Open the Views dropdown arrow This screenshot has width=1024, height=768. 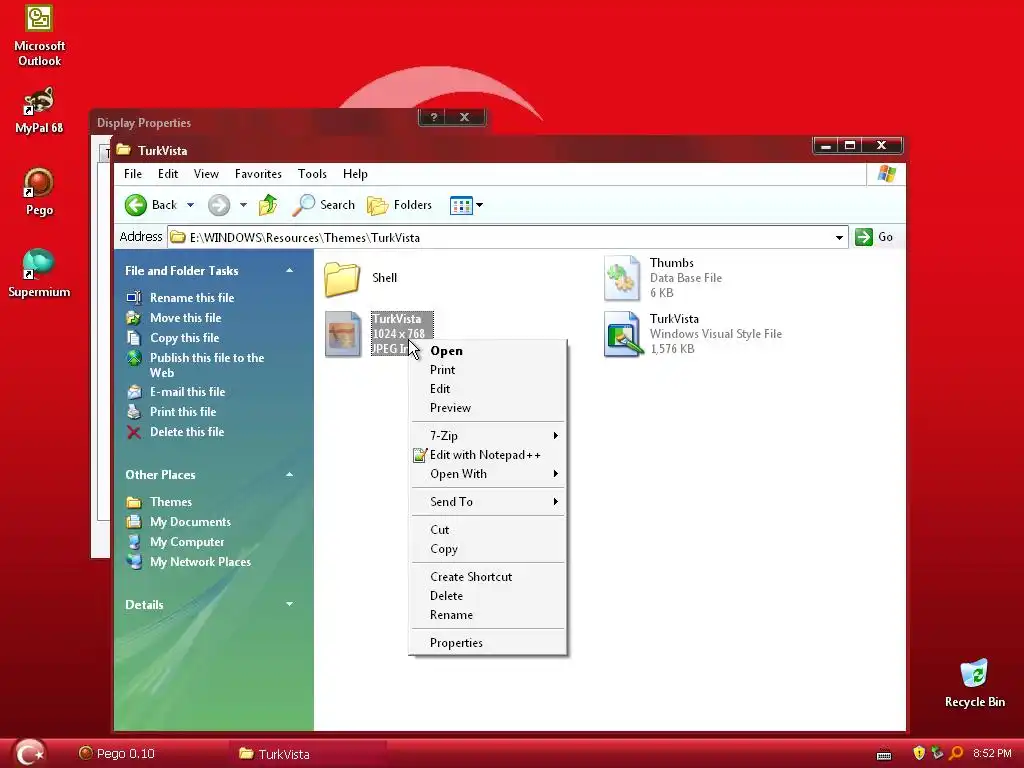coord(479,205)
